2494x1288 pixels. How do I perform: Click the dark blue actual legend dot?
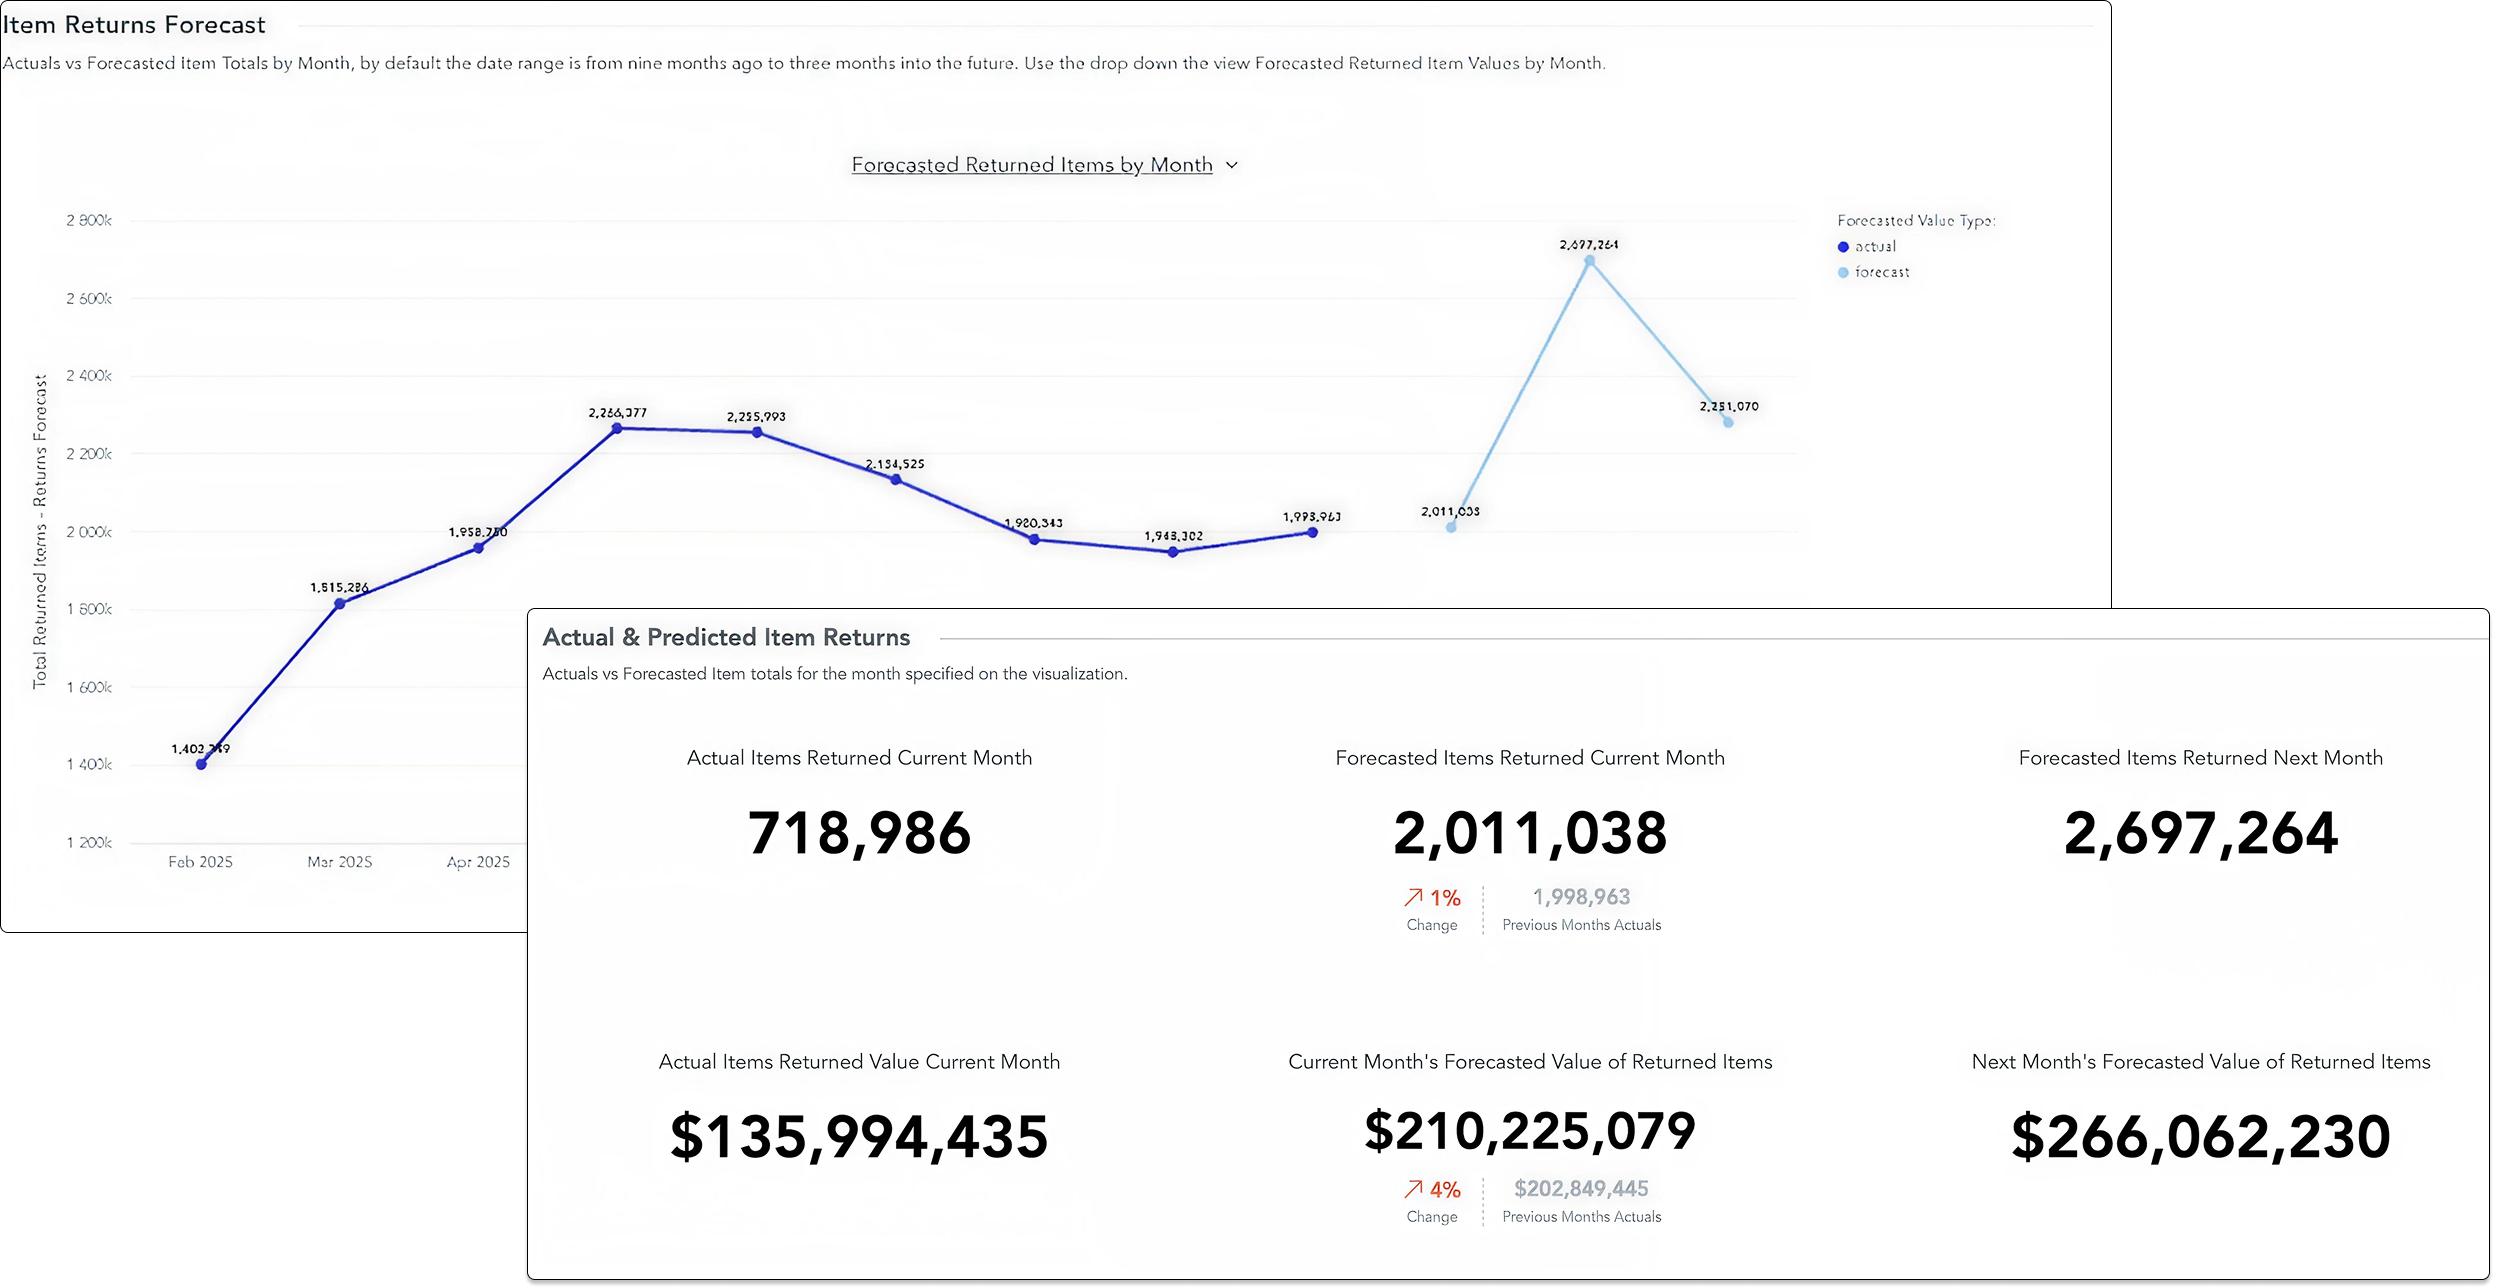(x=1843, y=247)
